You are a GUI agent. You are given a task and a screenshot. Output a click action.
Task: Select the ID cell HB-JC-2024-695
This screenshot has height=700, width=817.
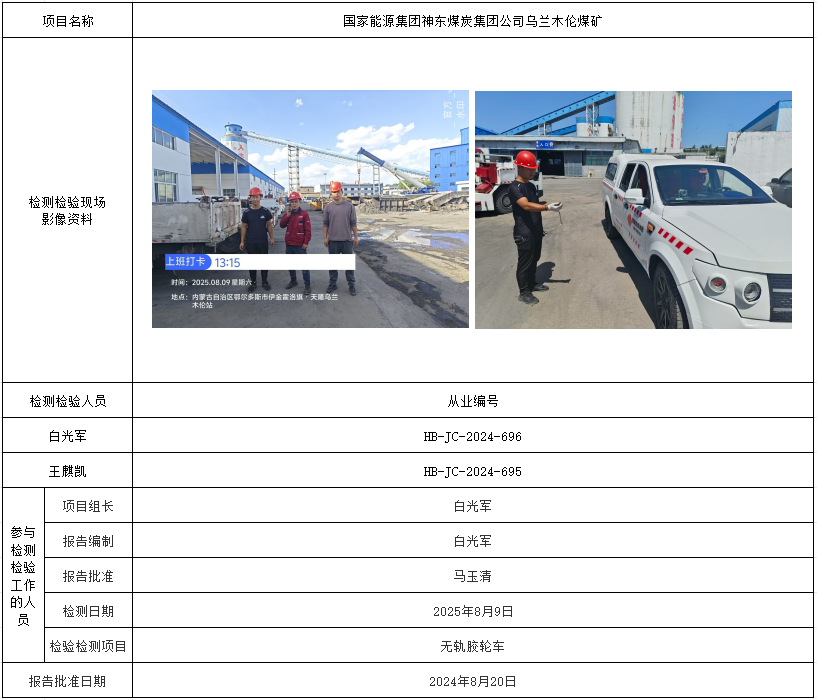[x=472, y=472]
